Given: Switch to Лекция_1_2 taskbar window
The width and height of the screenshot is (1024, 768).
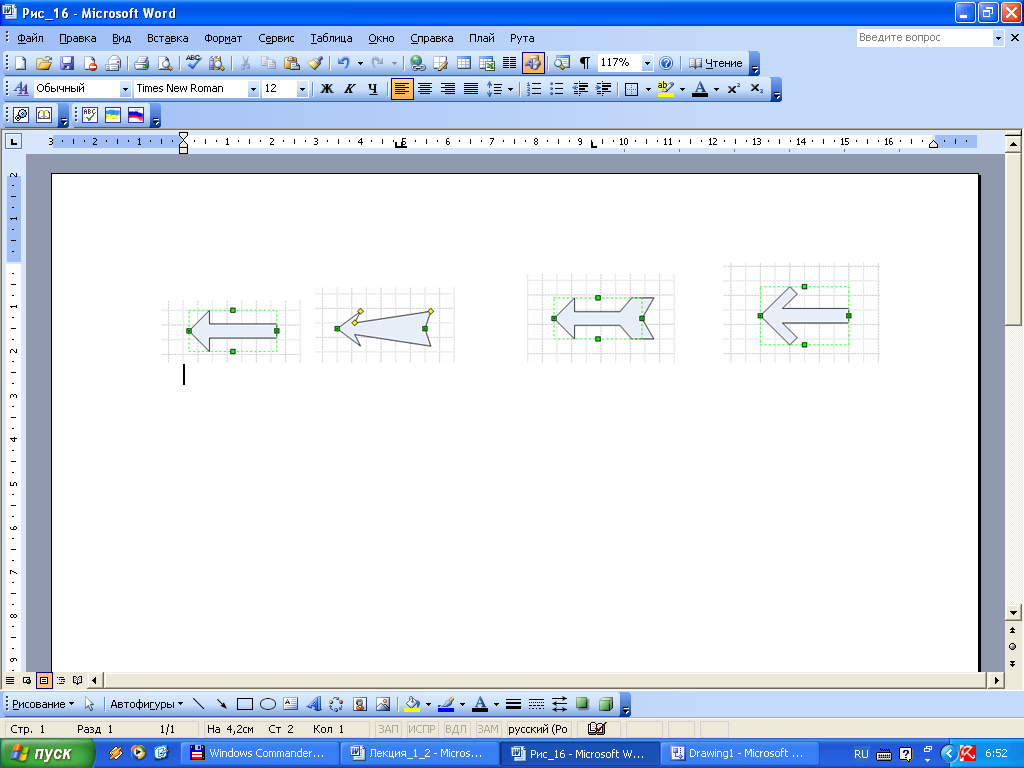Looking at the screenshot, I should pos(419,754).
